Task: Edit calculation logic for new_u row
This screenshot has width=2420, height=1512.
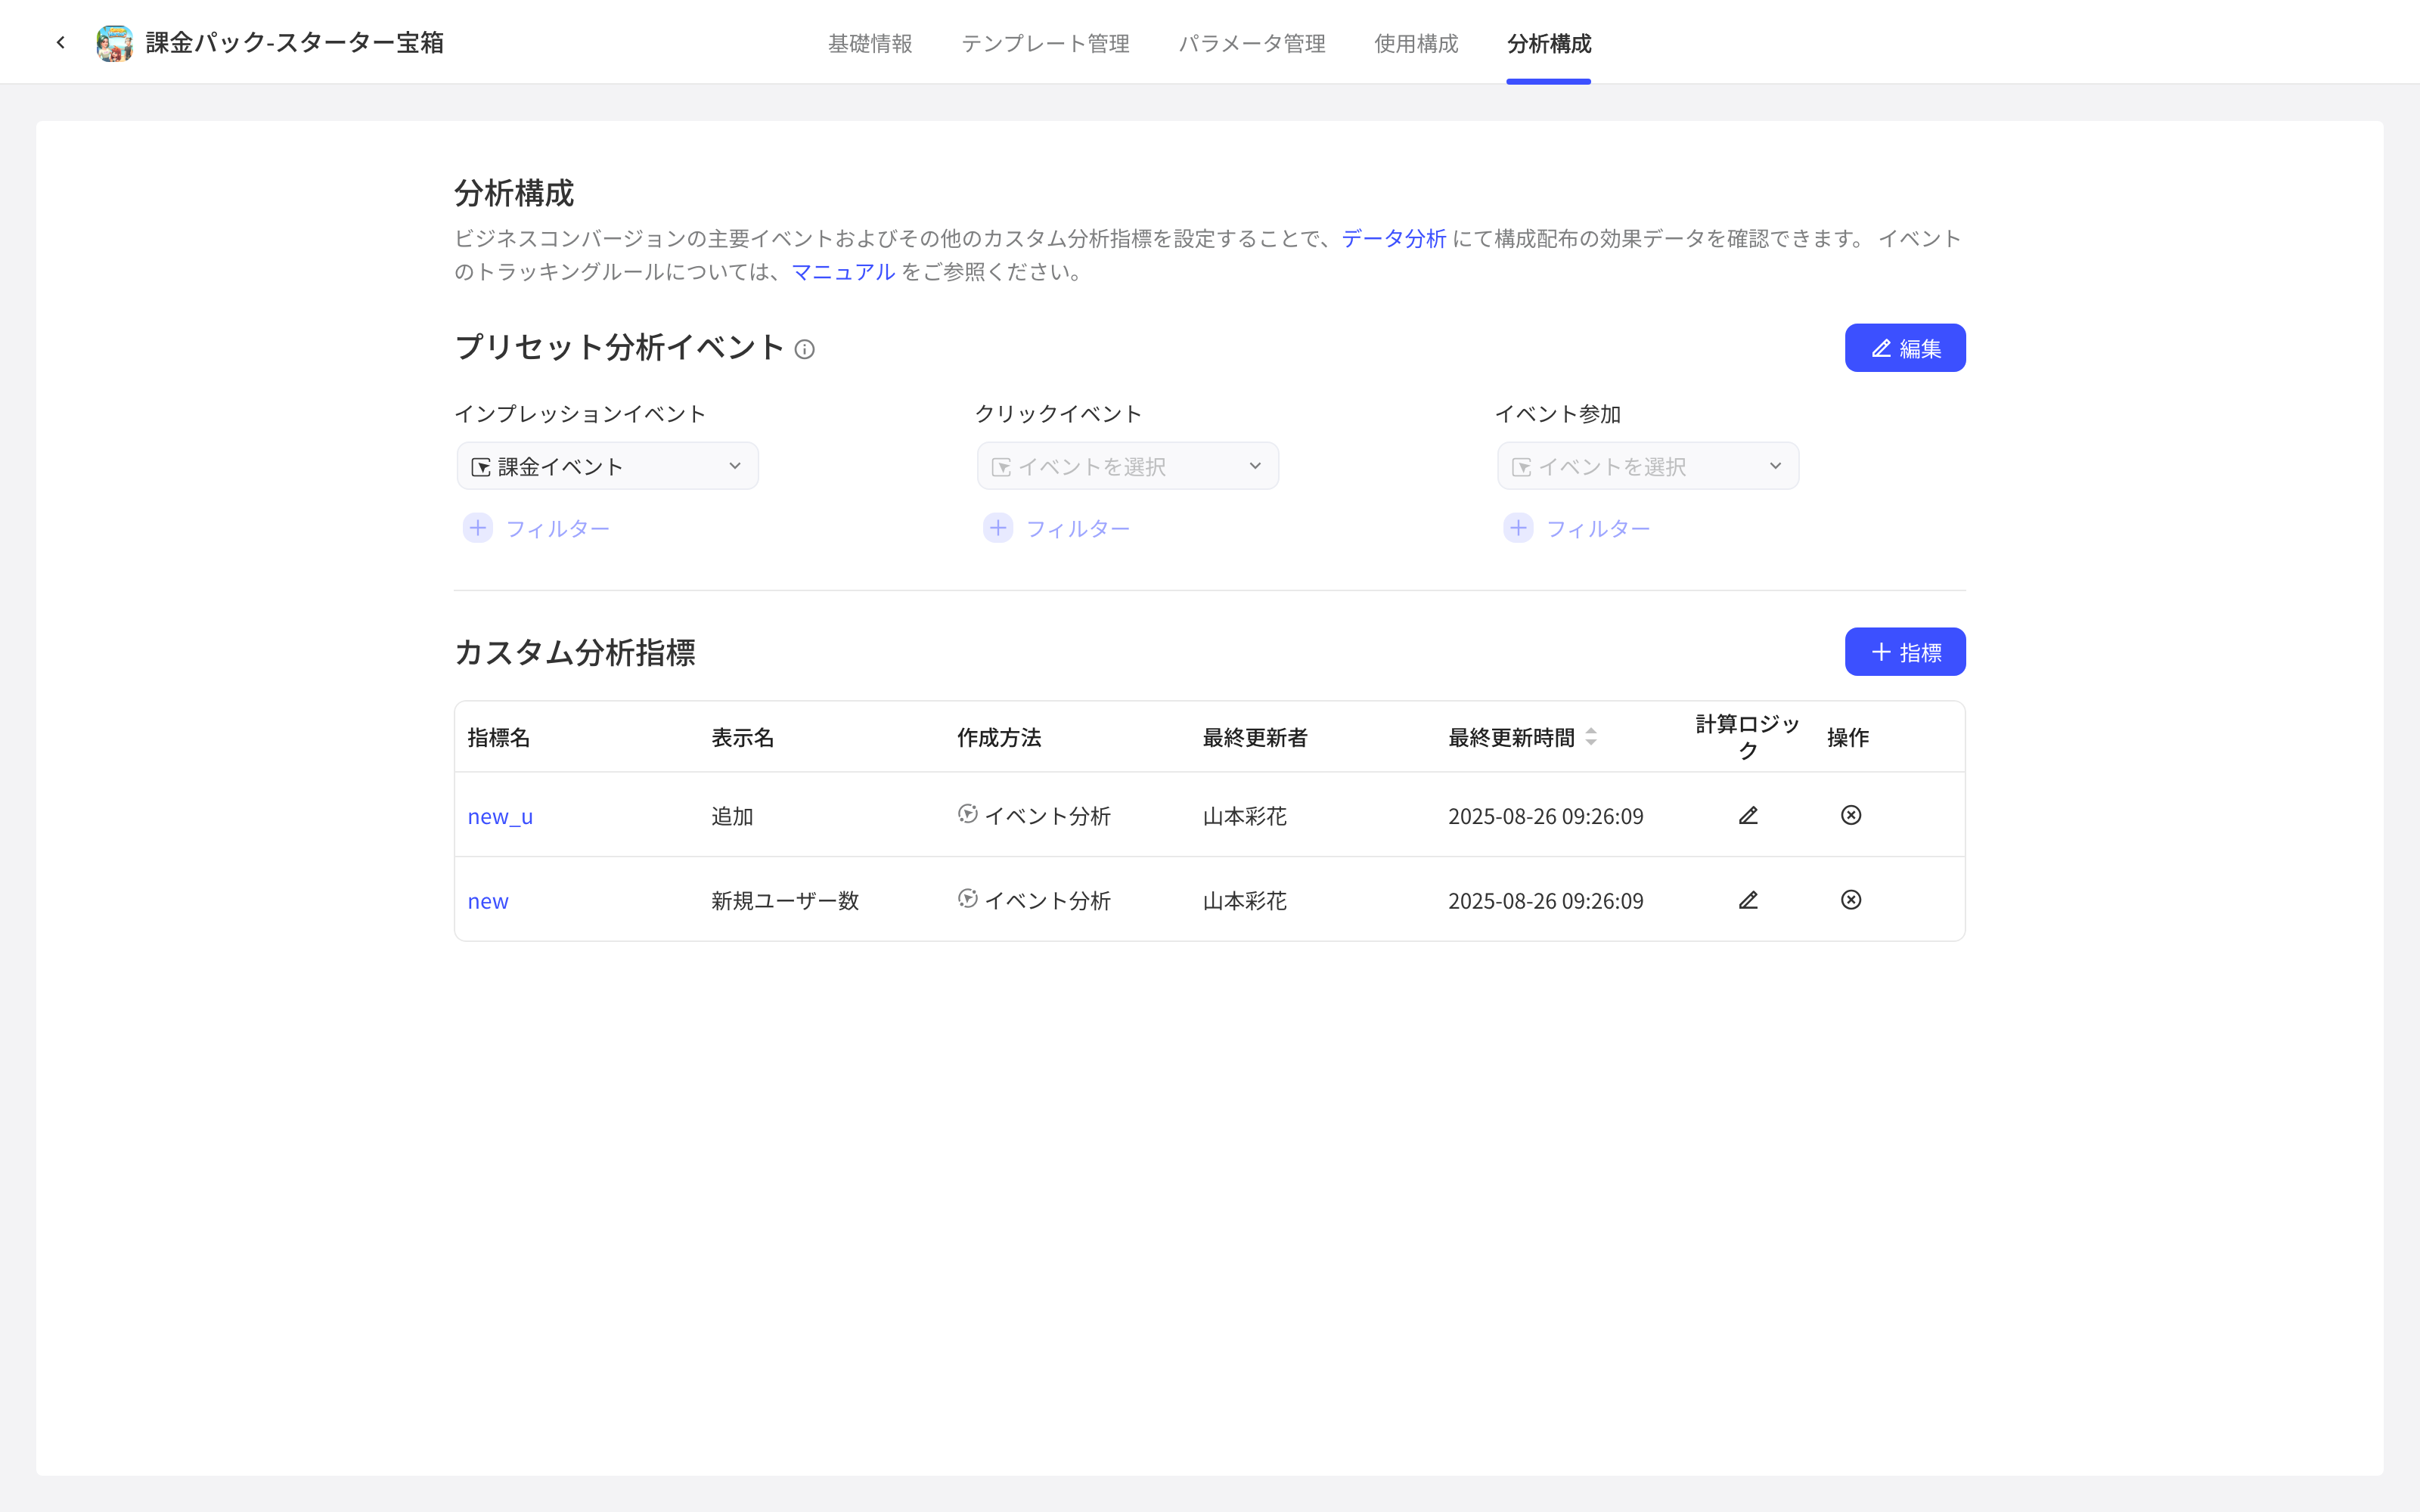Action: pyautogui.click(x=1748, y=815)
